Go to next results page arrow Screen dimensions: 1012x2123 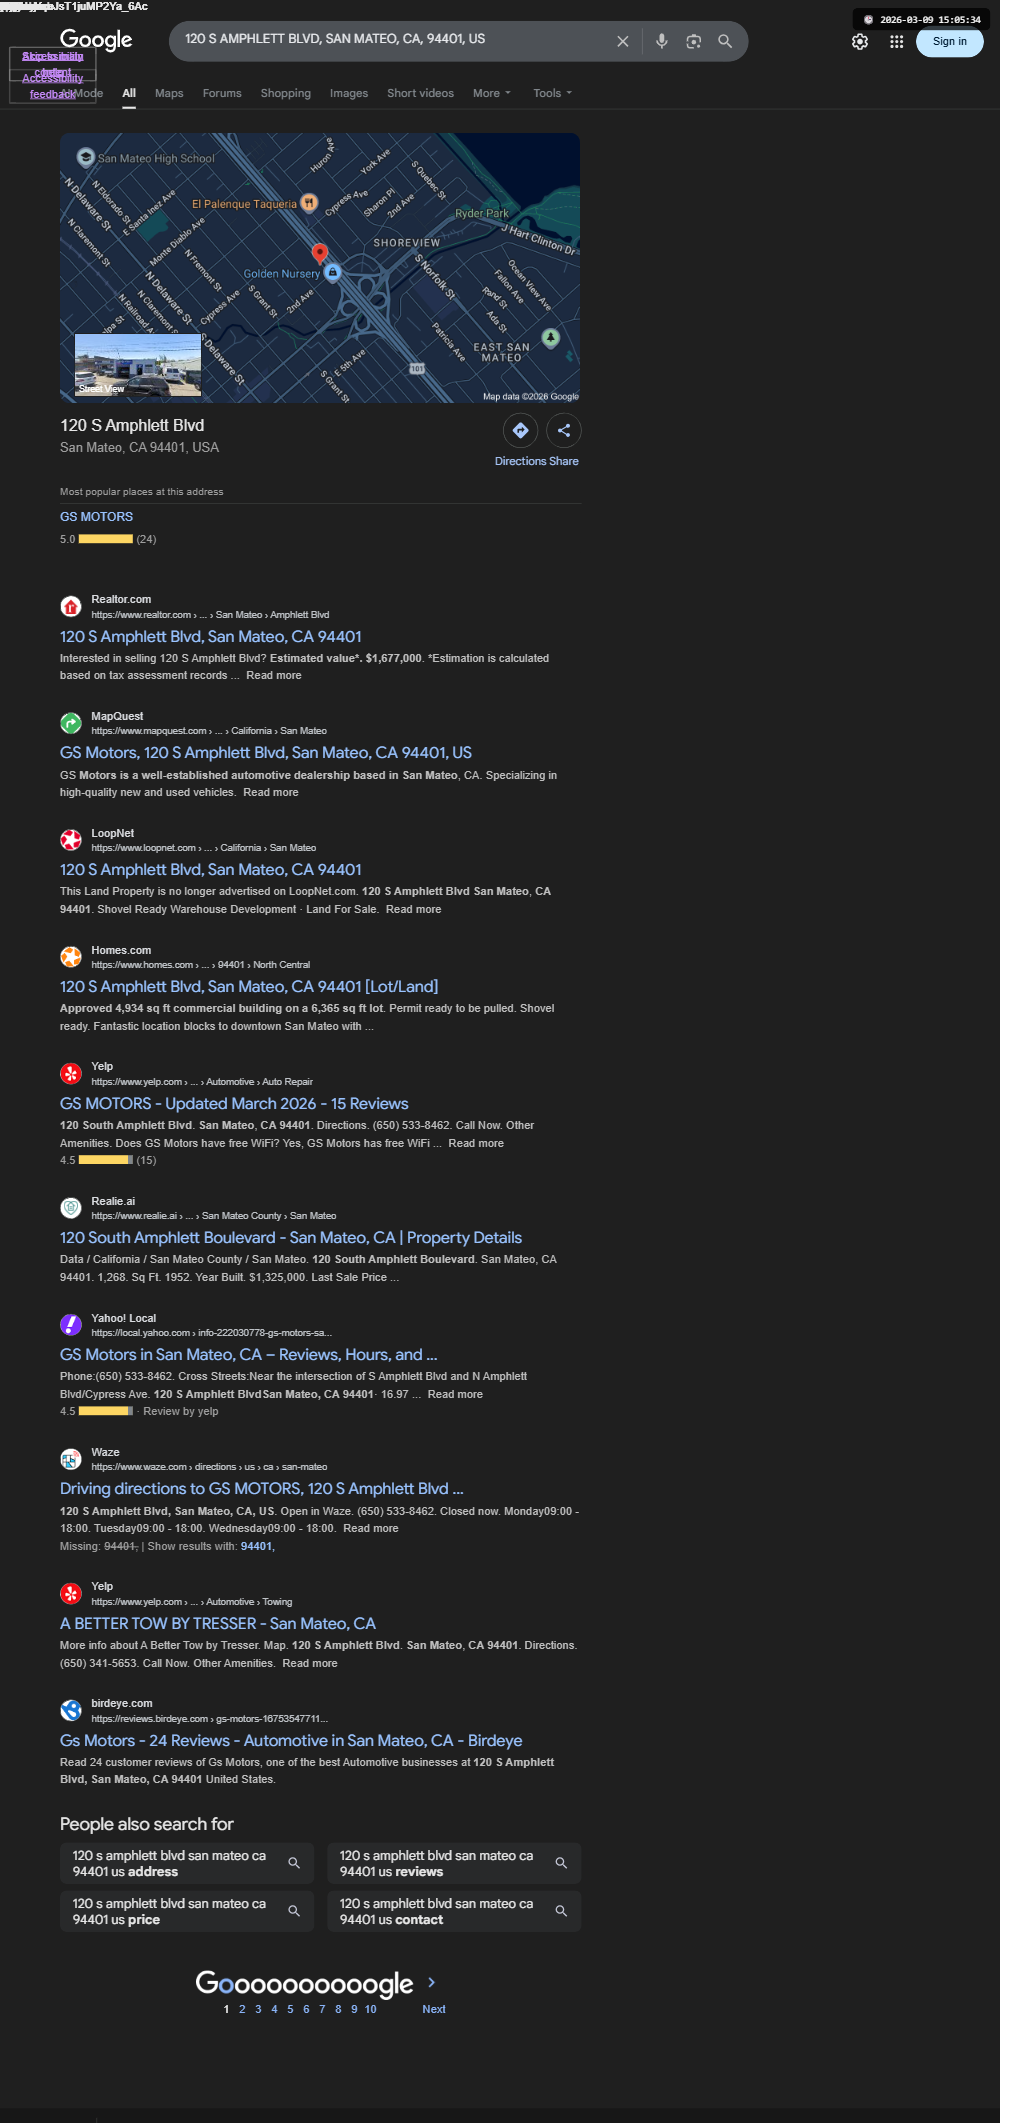[432, 1982]
